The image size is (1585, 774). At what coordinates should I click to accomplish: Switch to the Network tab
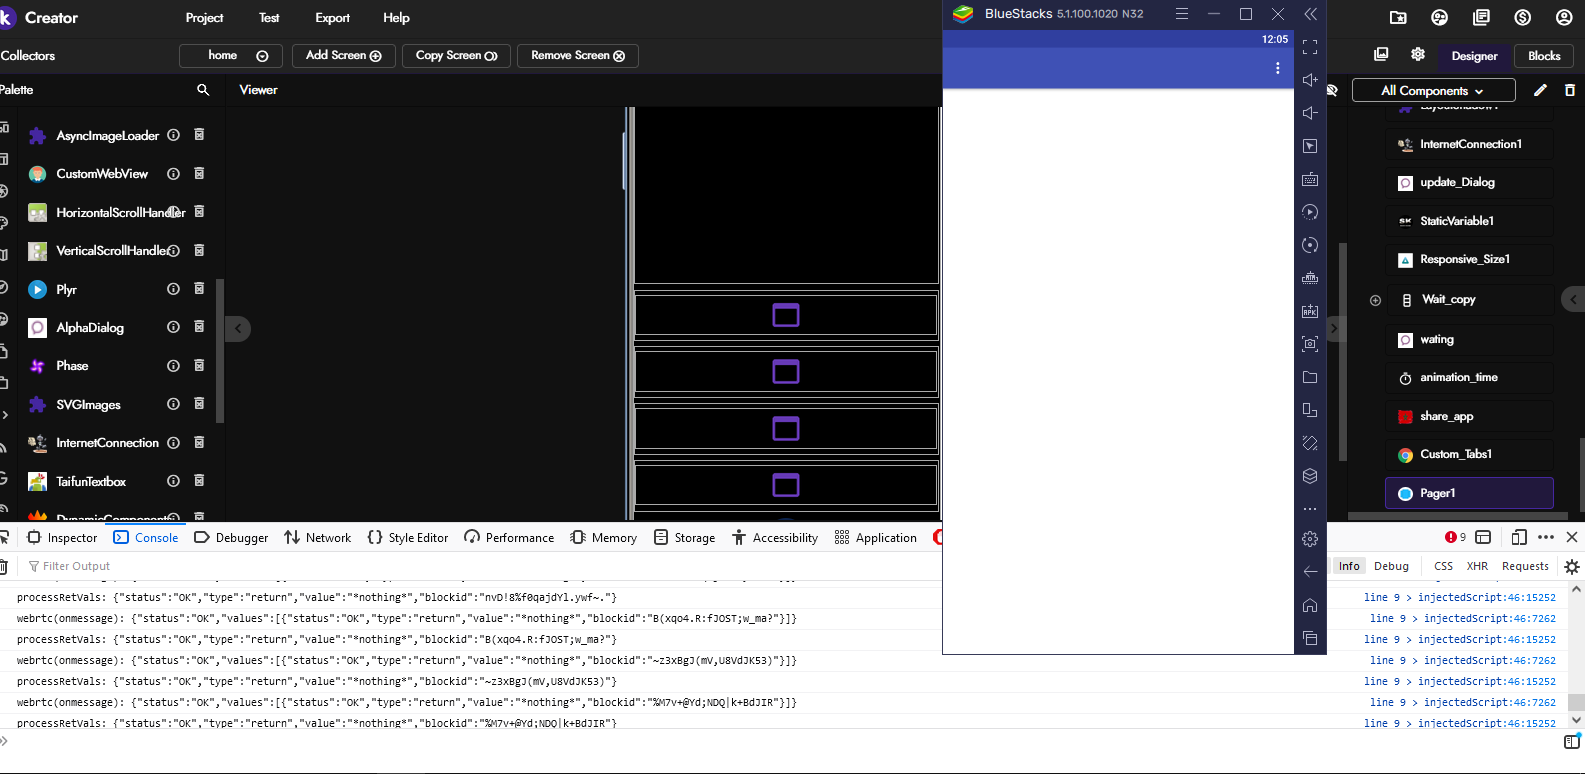pyautogui.click(x=317, y=537)
